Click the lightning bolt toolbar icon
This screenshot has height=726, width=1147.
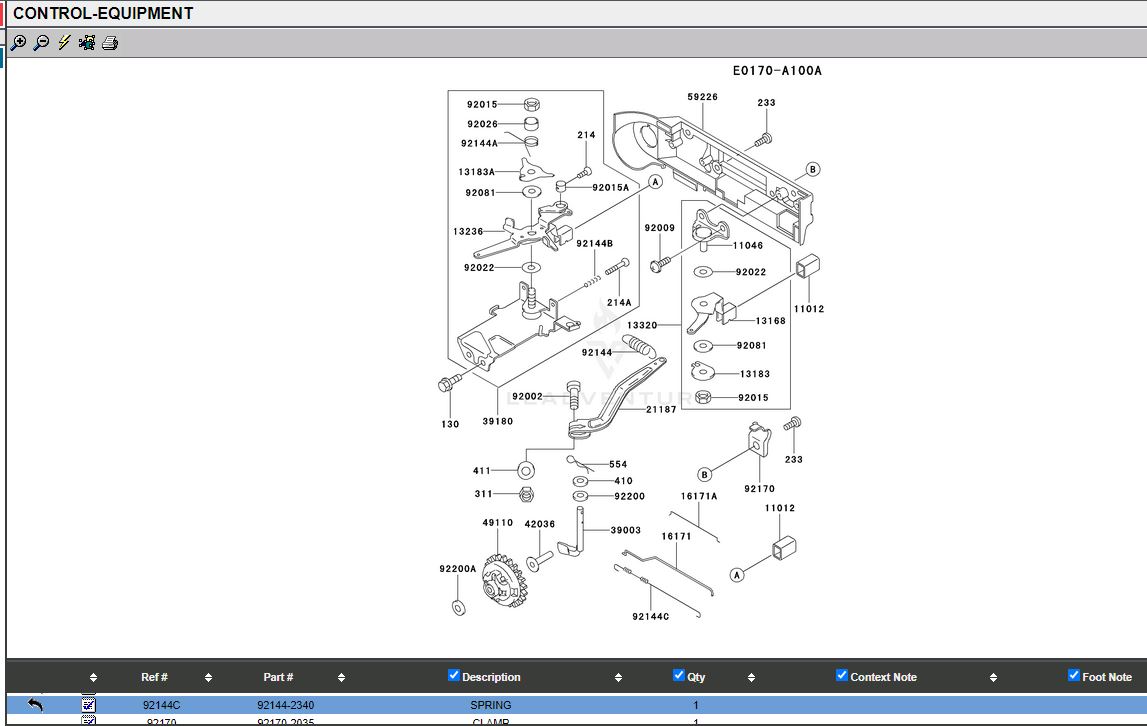click(64, 43)
